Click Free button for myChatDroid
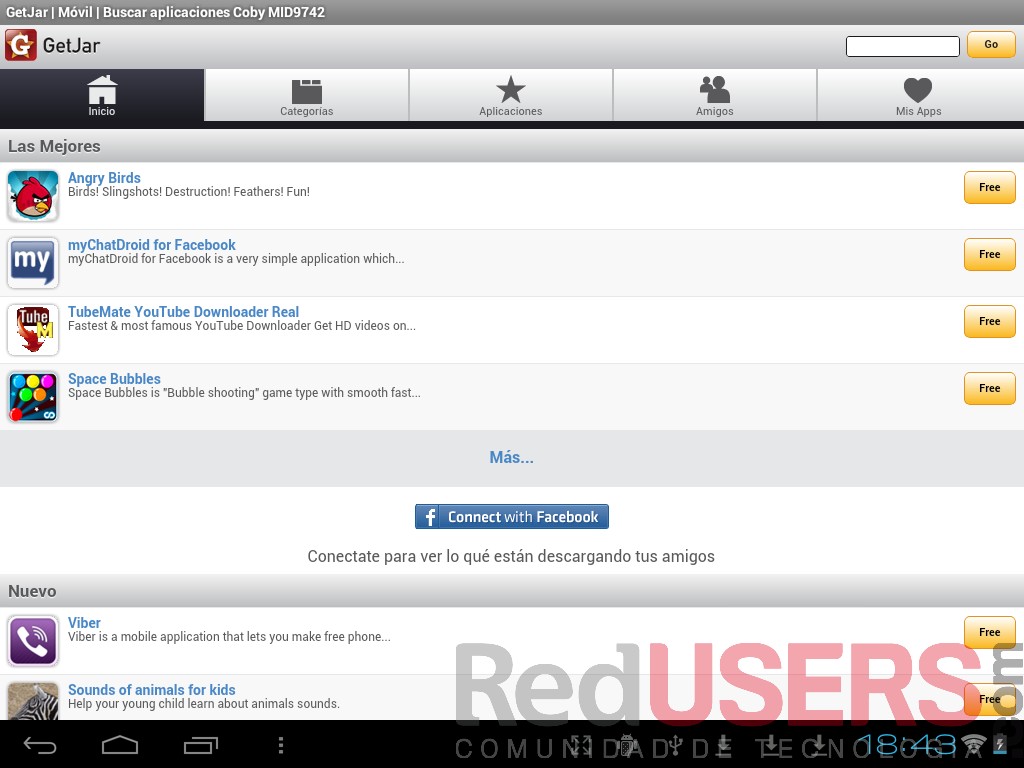 989,255
